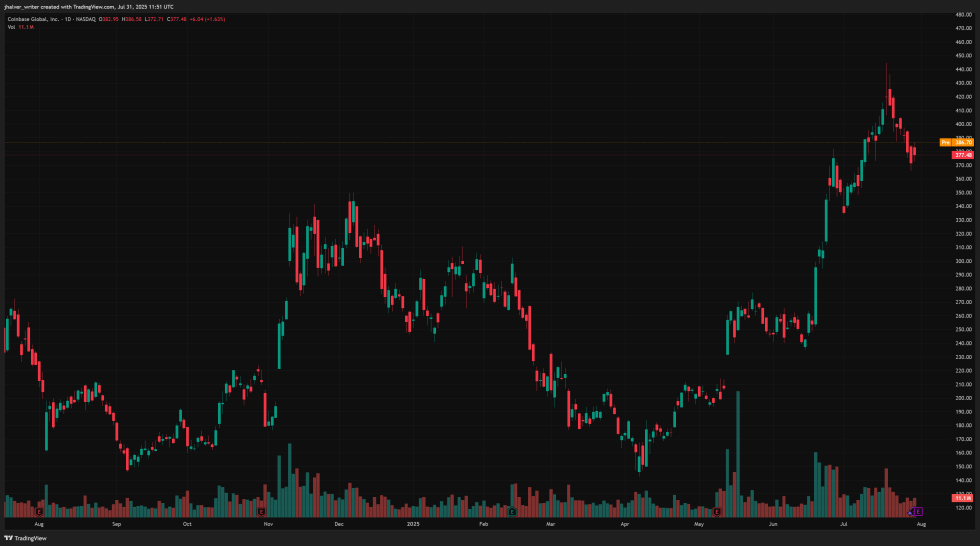The height and width of the screenshot is (546, 980).
Task: Click the C close value in the OHLC legend
Action: [x=176, y=18]
